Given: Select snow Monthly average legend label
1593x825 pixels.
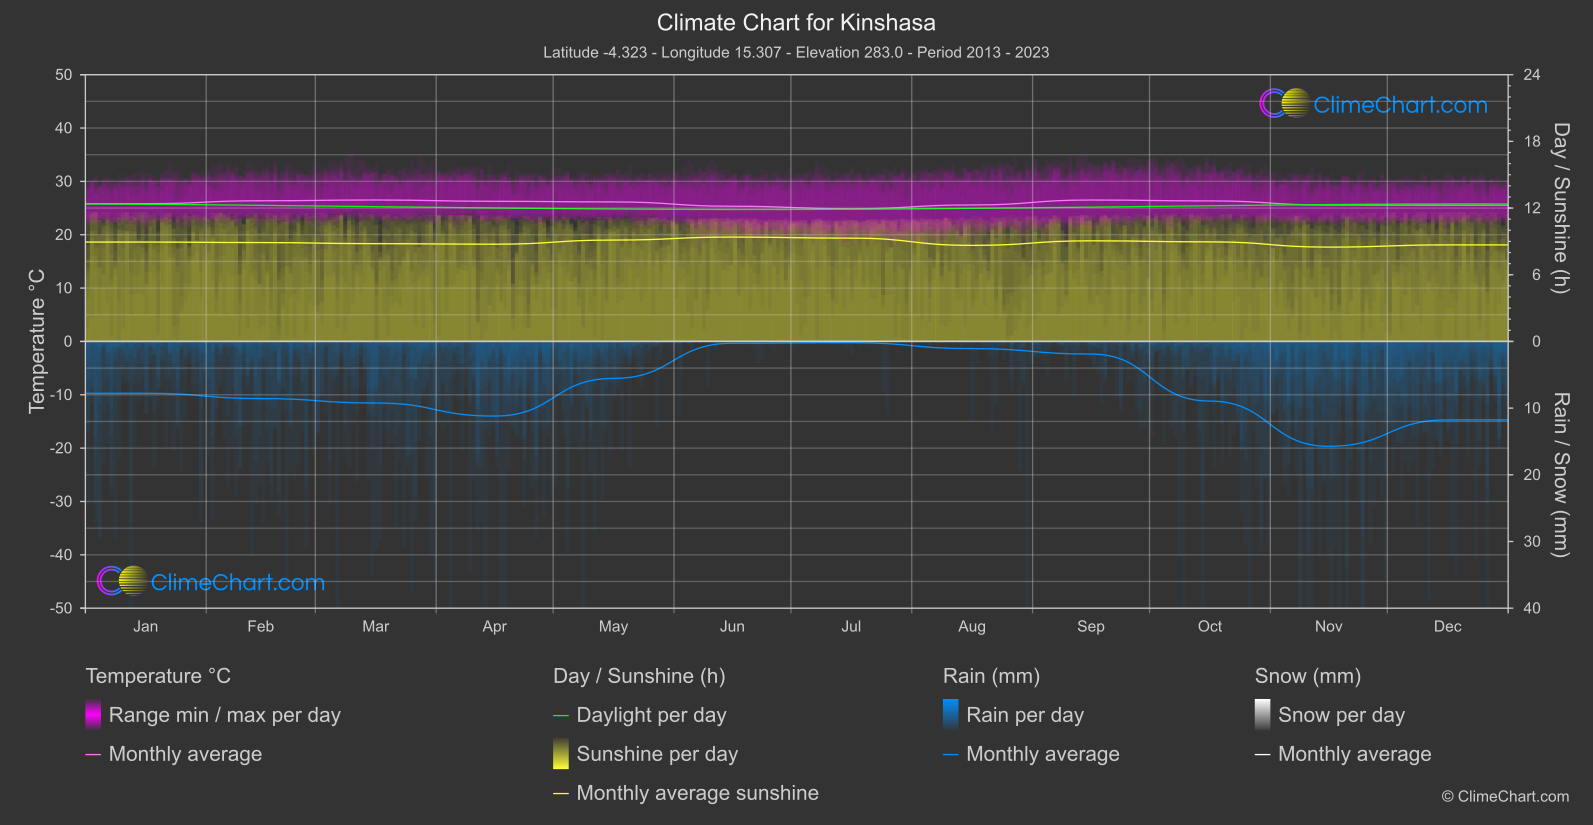Looking at the screenshot, I should 1355,754.
